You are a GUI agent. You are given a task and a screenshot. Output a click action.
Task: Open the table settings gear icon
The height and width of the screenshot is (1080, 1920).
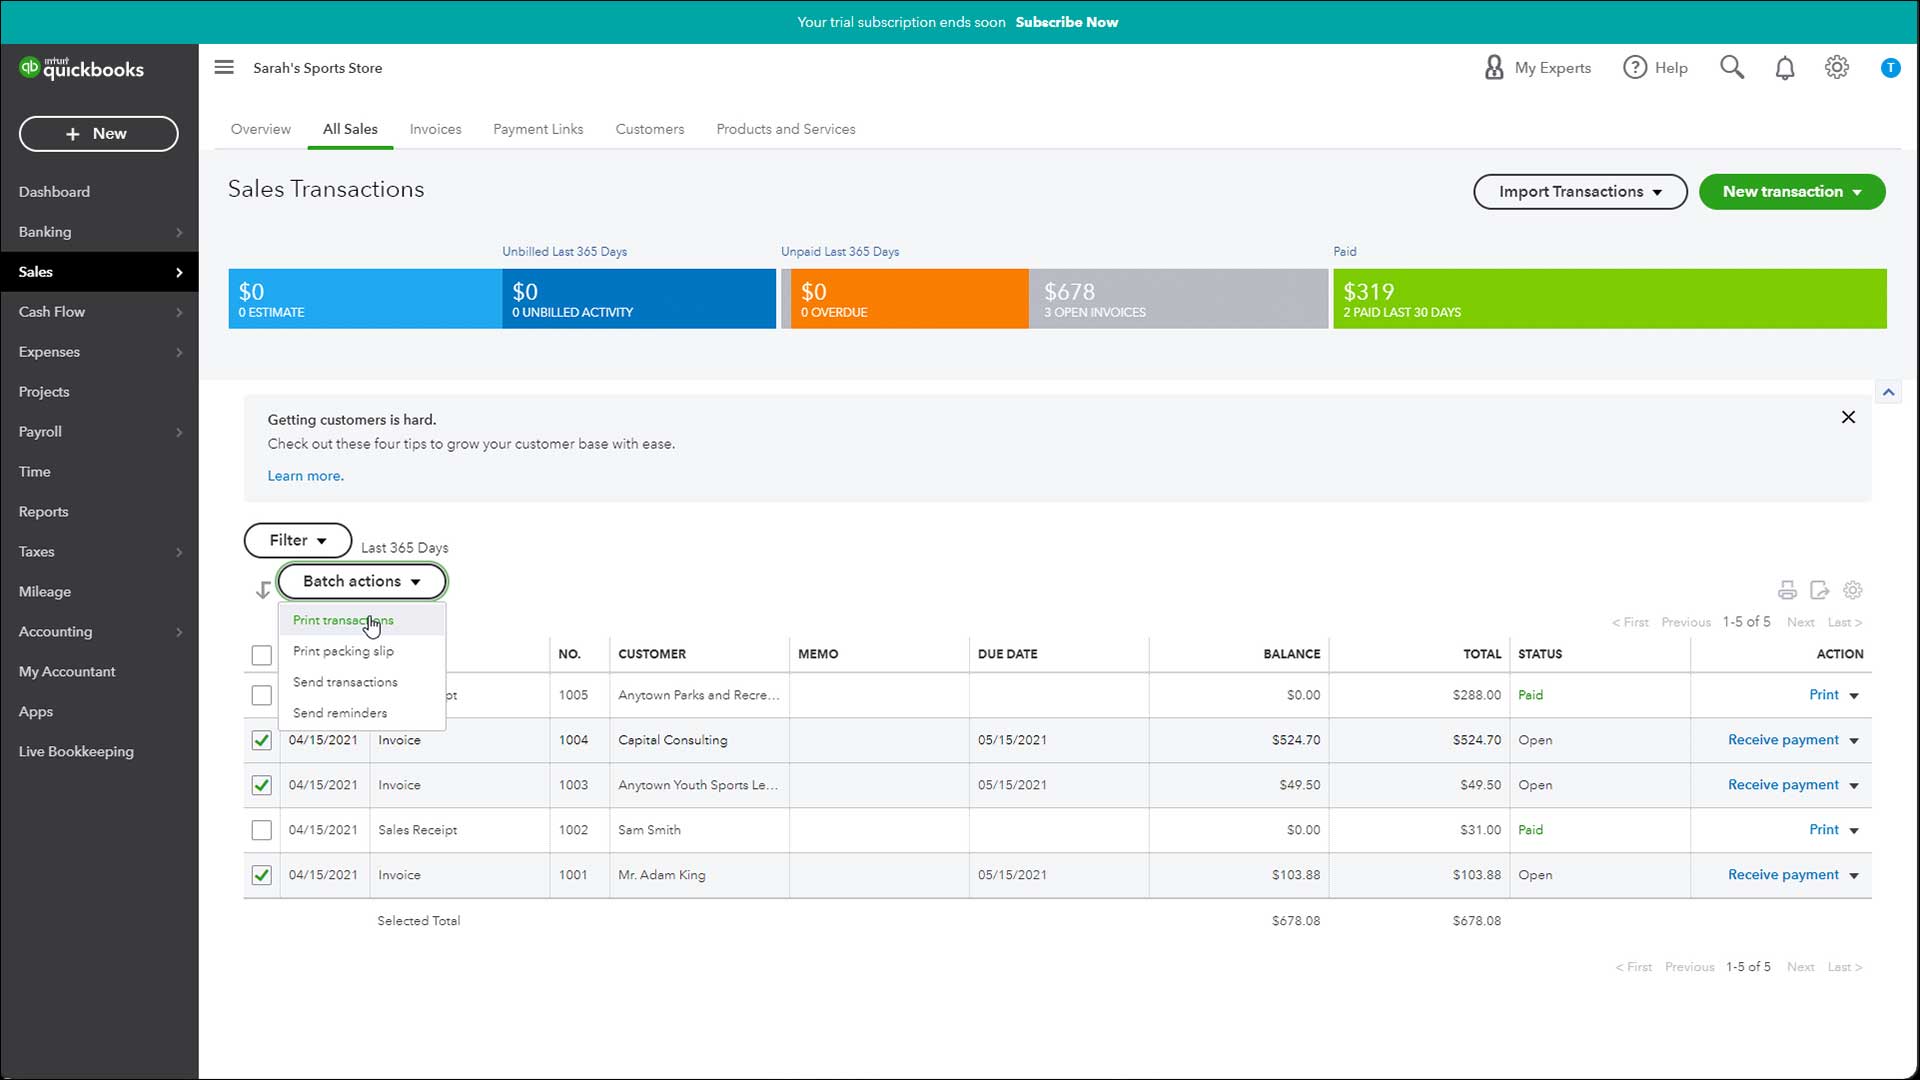1853,590
